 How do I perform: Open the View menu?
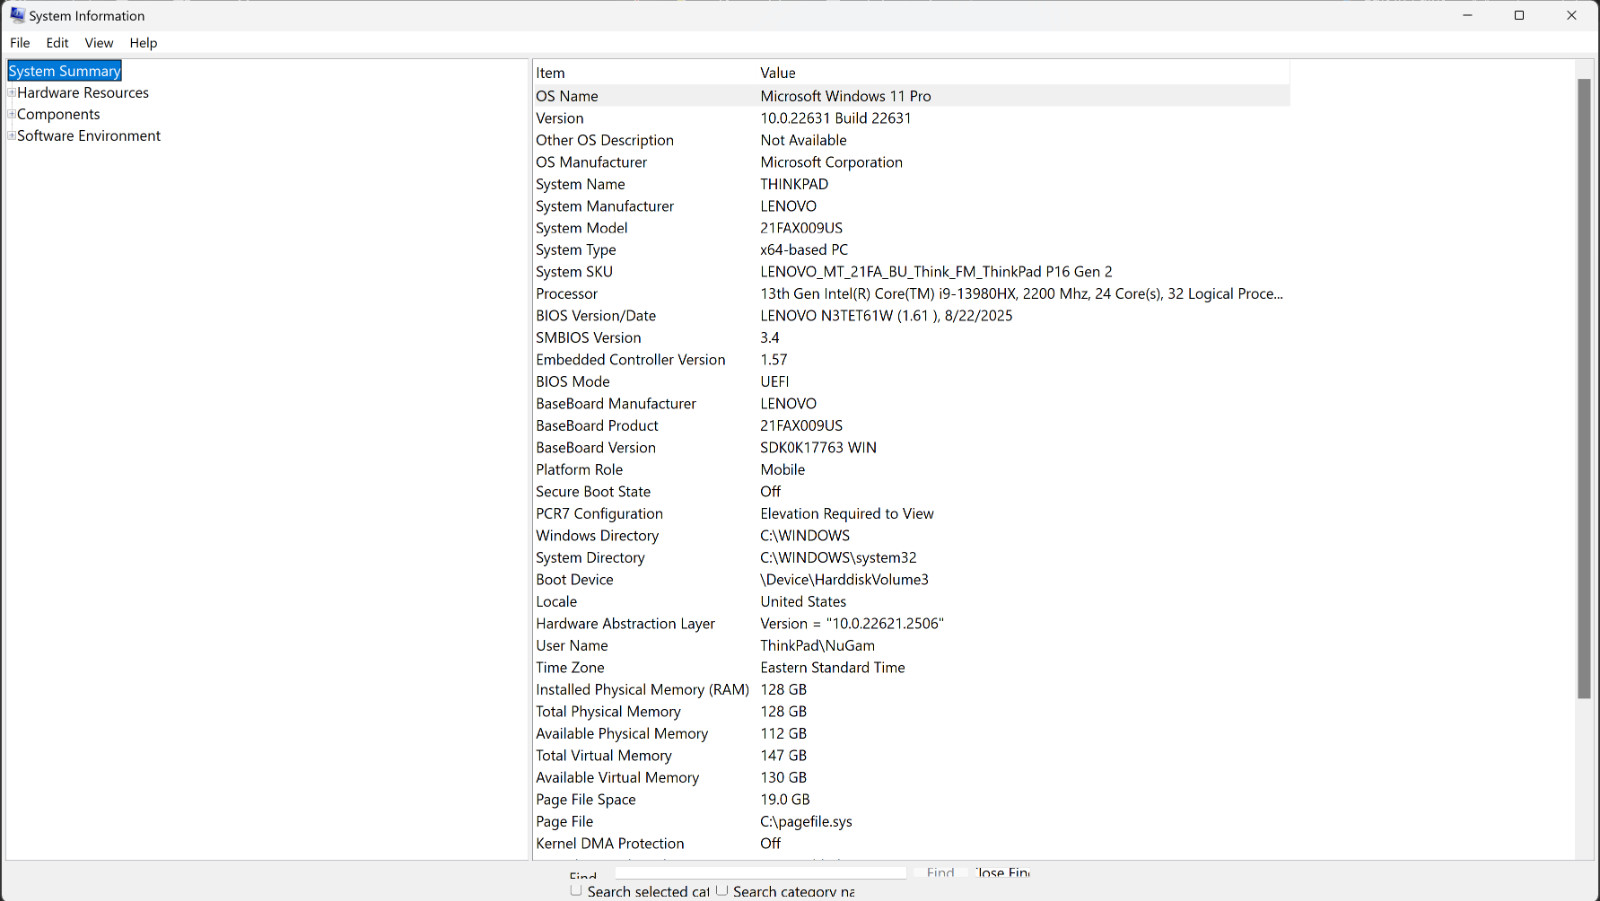(99, 43)
